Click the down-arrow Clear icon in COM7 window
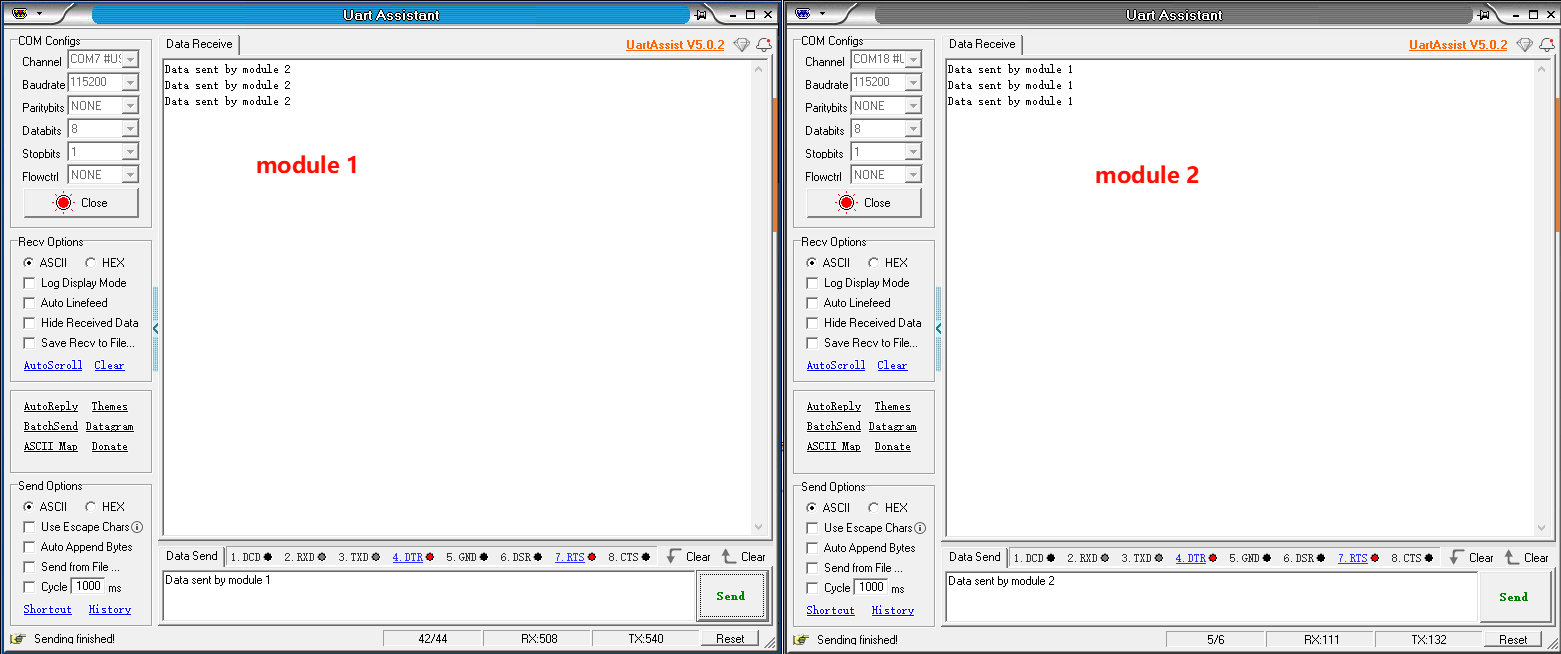This screenshot has height=654, width=1561. click(674, 557)
